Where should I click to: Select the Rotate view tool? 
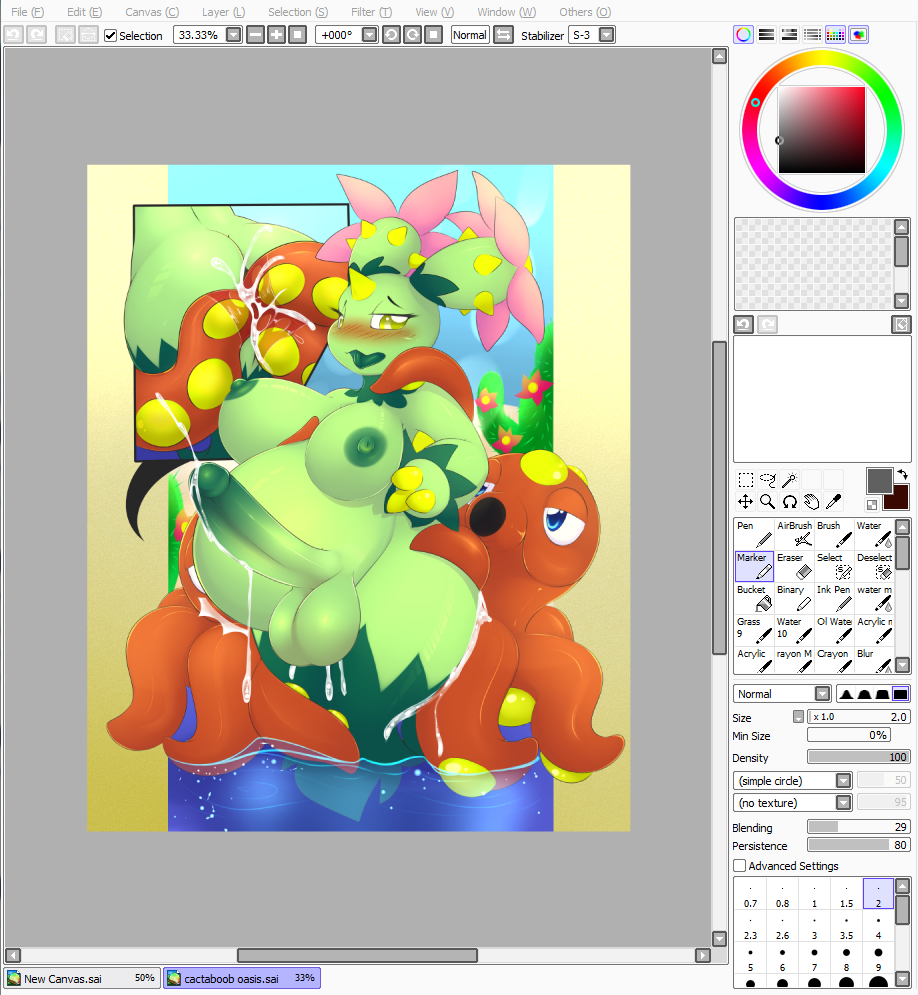coord(789,502)
